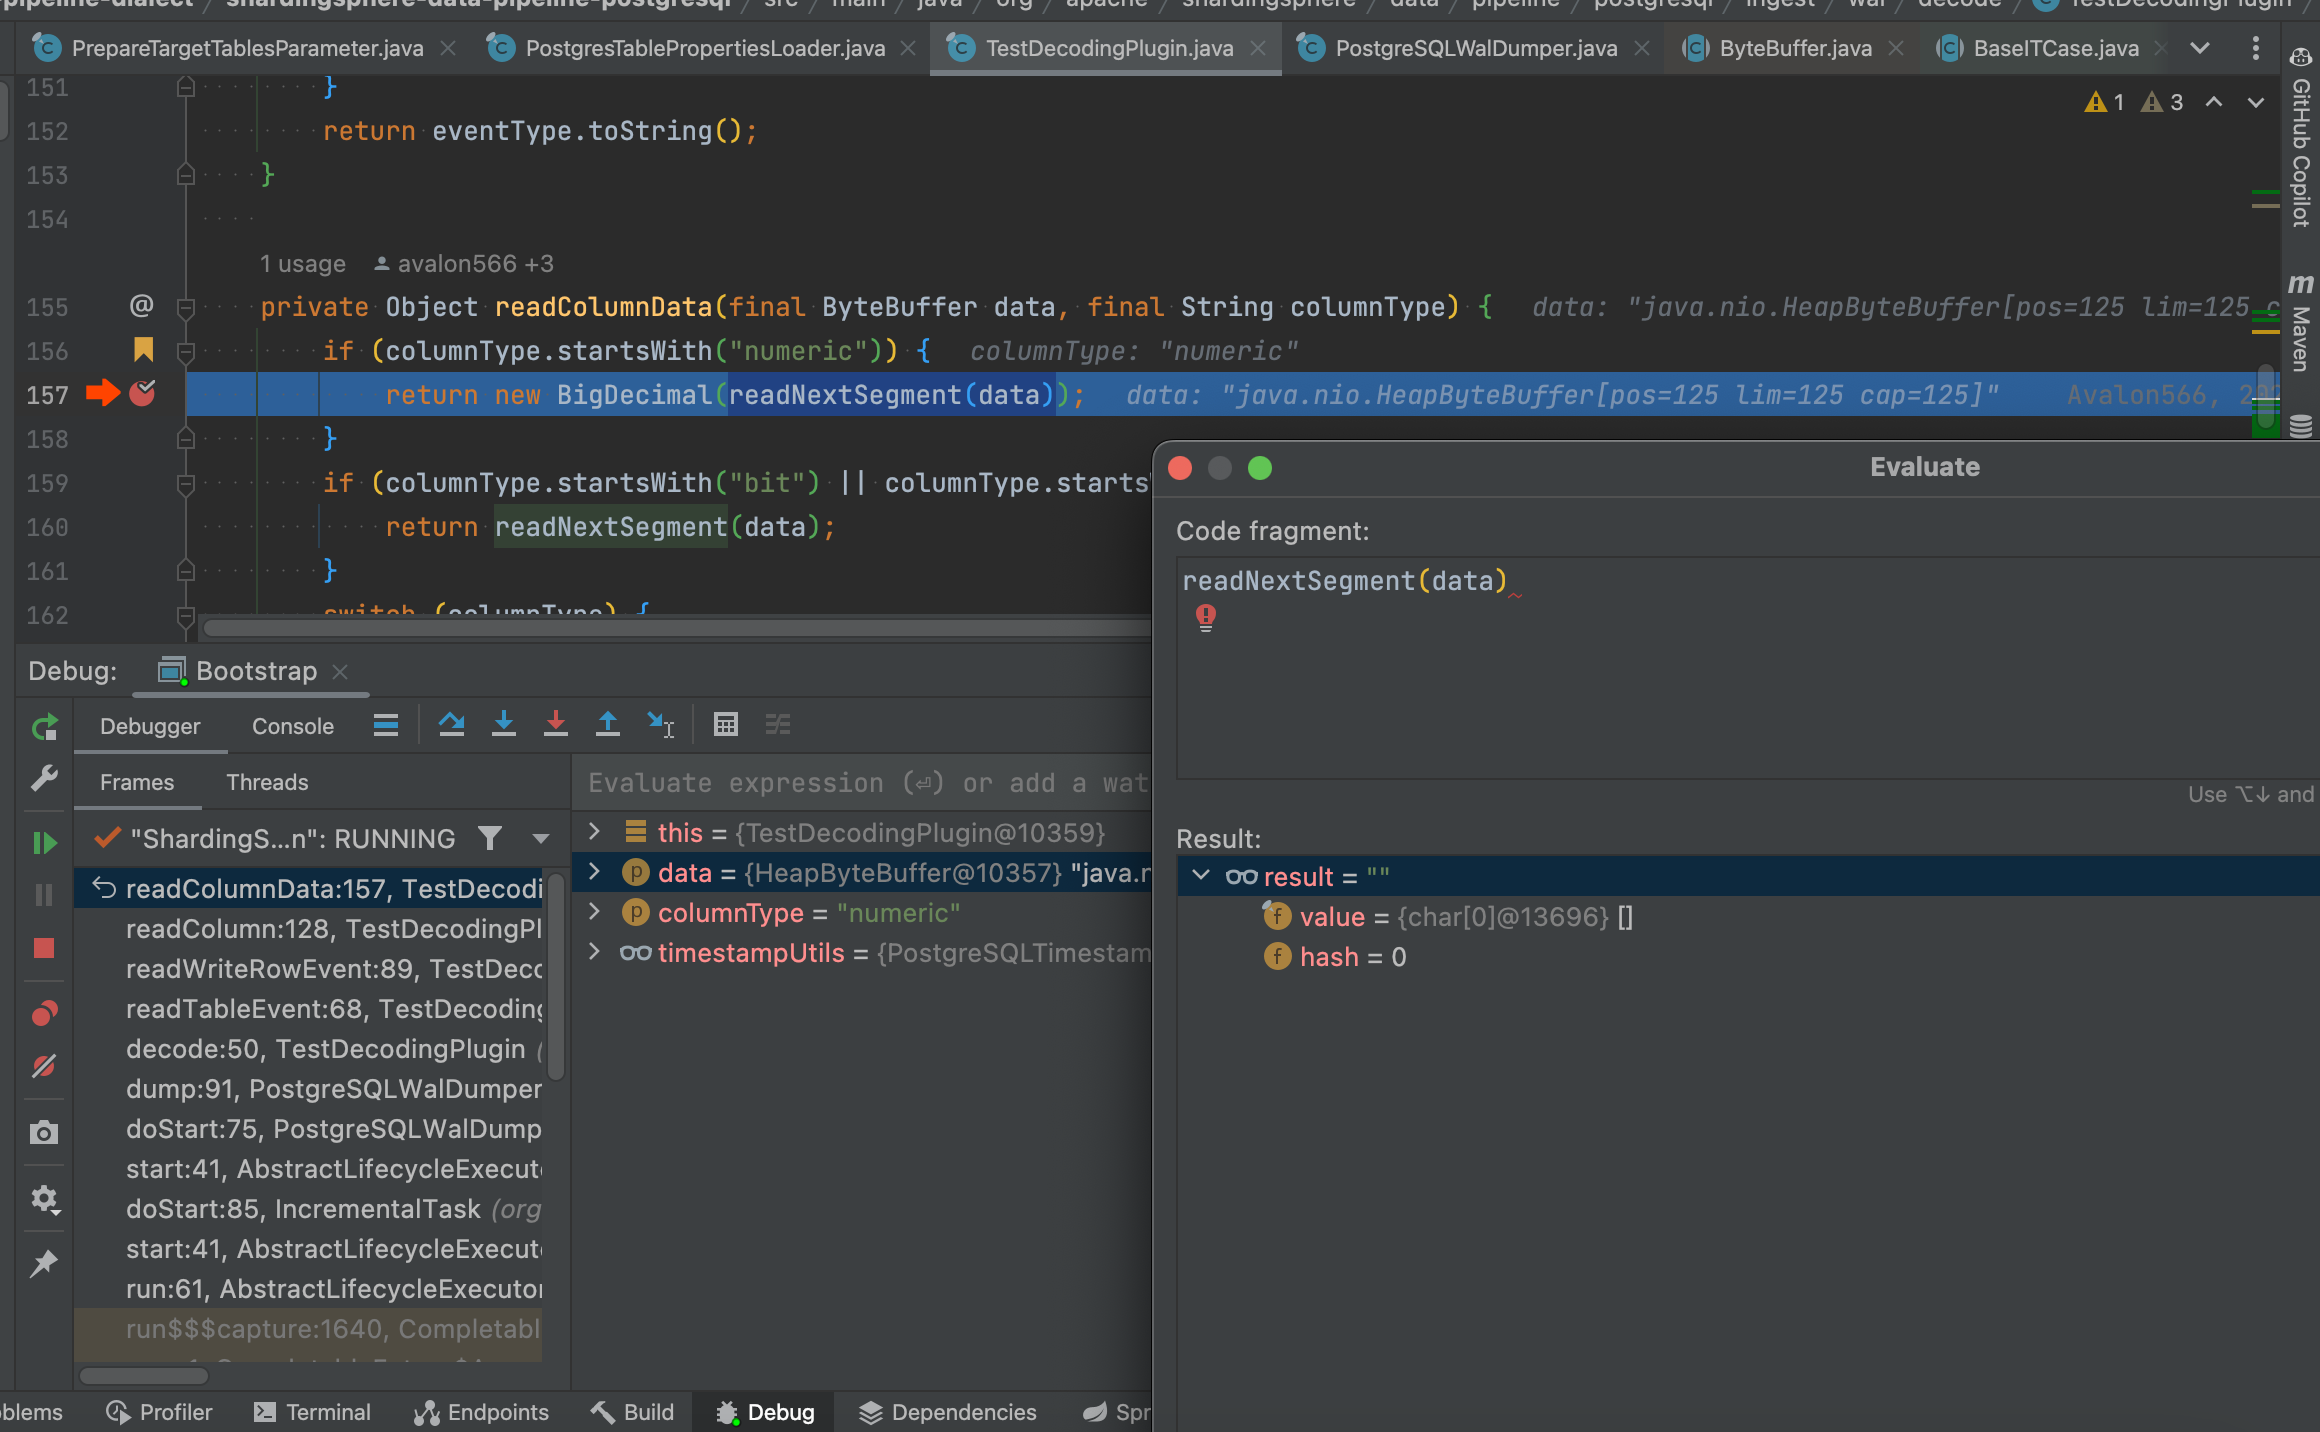Switch to ByteBuffer.java tab
Viewport: 2320px width, 1432px height.
click(1795, 48)
